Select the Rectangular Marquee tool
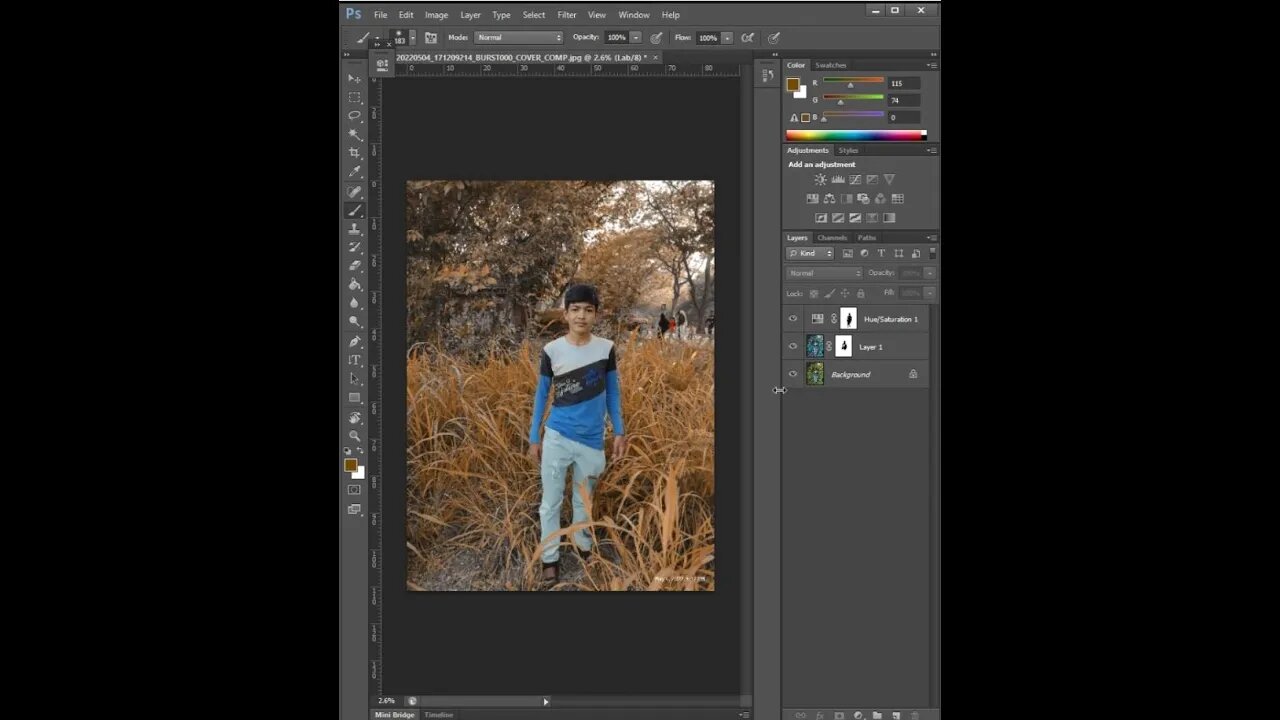This screenshot has height=720, width=1280. (x=354, y=97)
